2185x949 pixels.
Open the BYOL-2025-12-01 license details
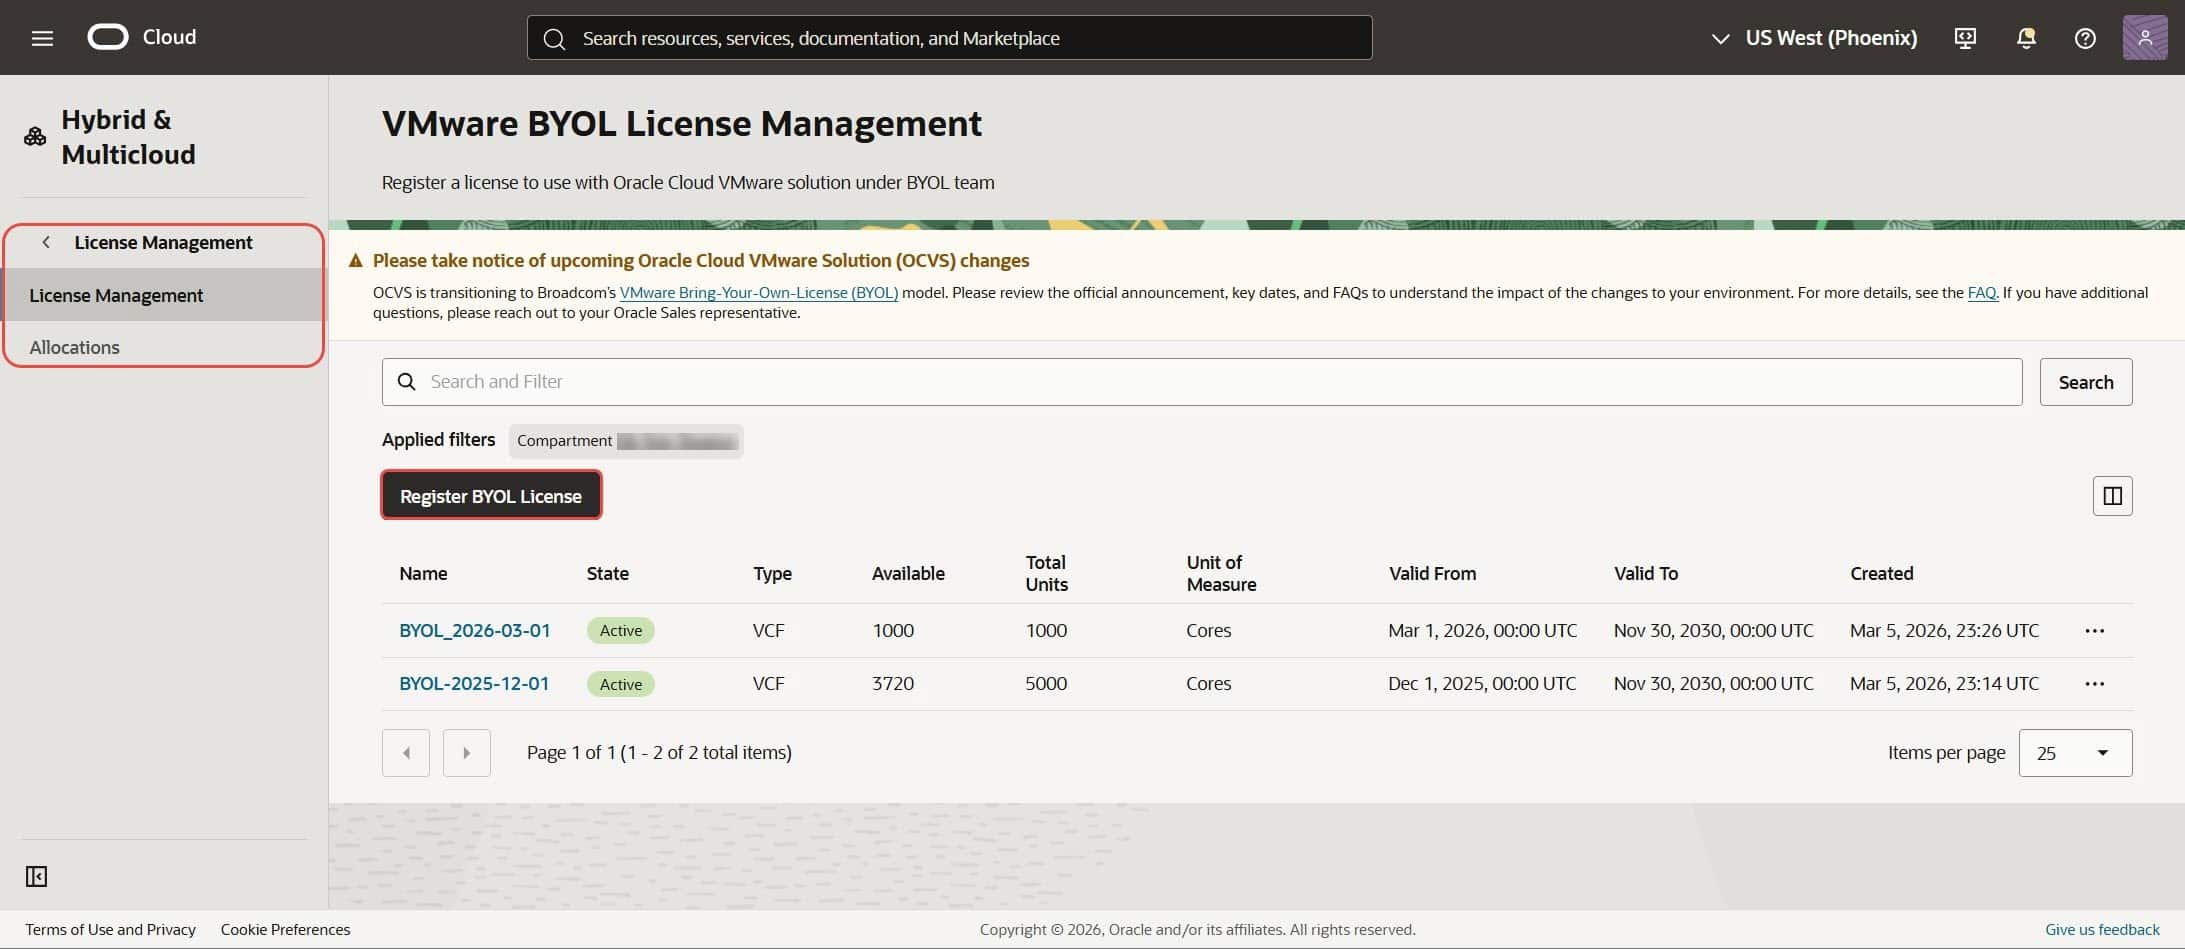click(x=473, y=683)
